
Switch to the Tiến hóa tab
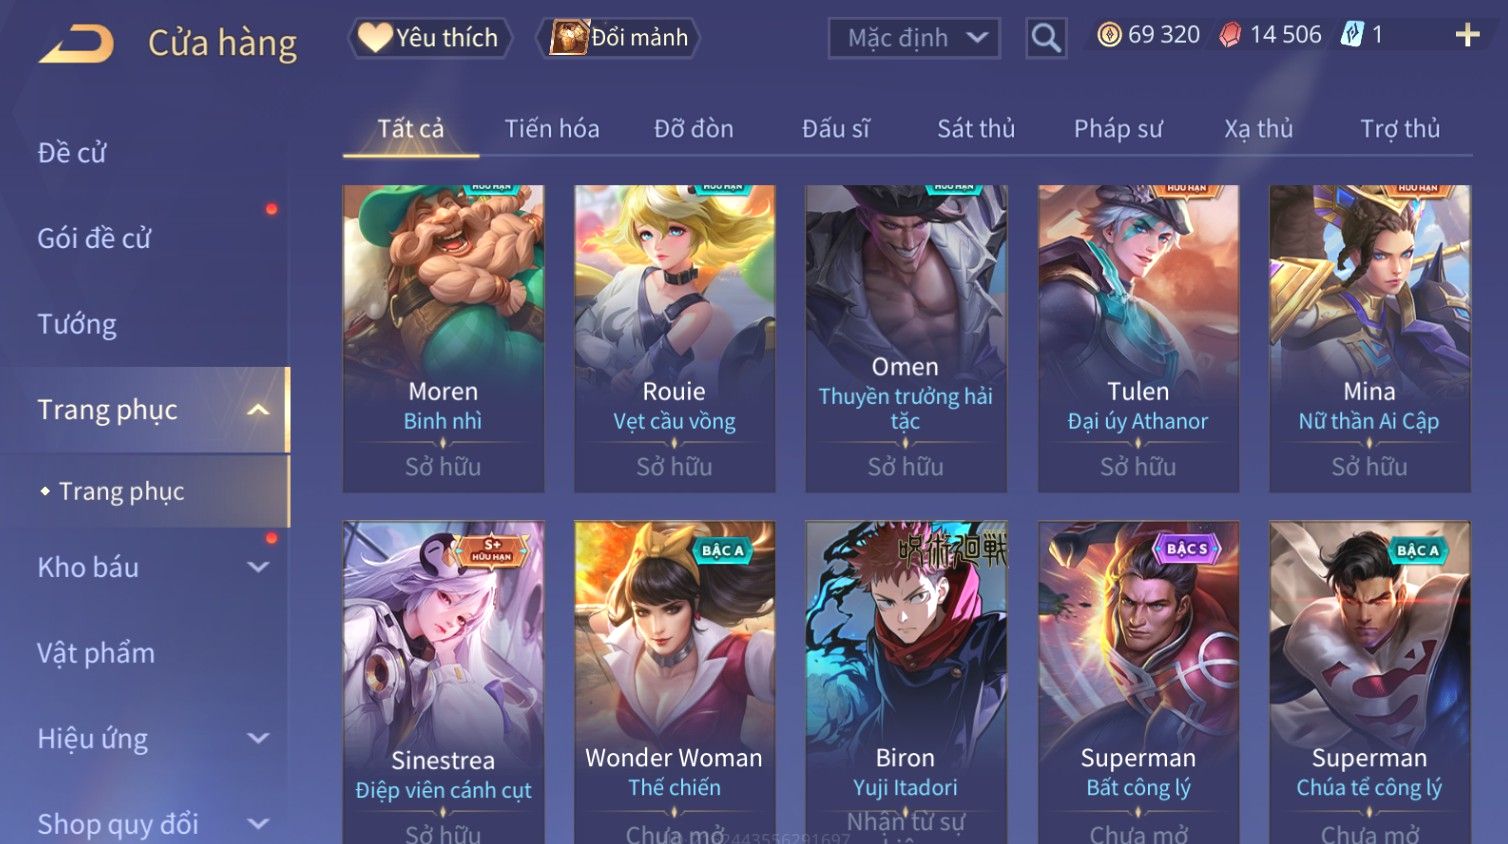pos(552,129)
